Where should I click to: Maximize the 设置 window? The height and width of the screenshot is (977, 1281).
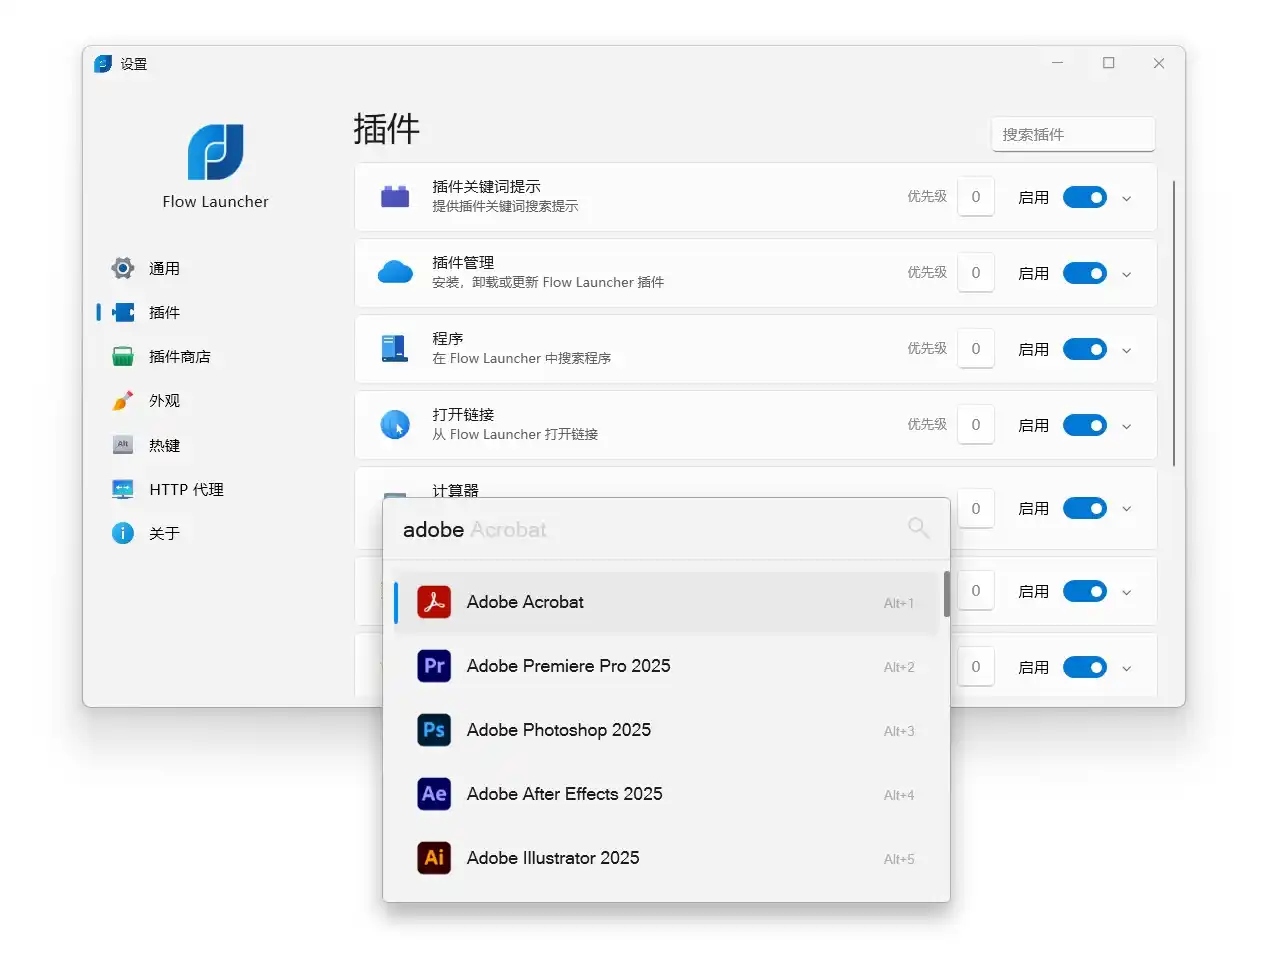(1109, 63)
